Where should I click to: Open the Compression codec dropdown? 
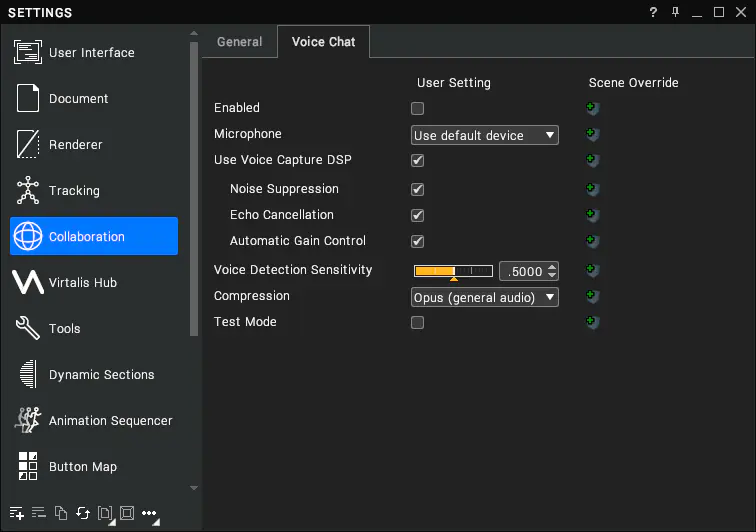[485, 297]
